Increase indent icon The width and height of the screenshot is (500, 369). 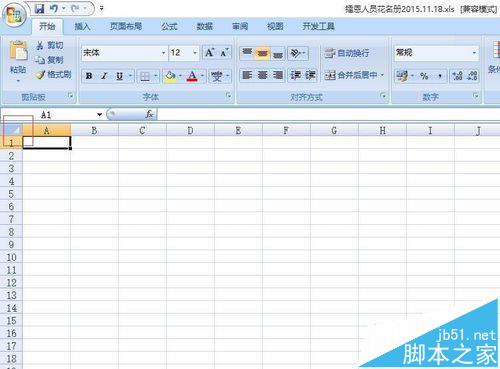(x=310, y=75)
